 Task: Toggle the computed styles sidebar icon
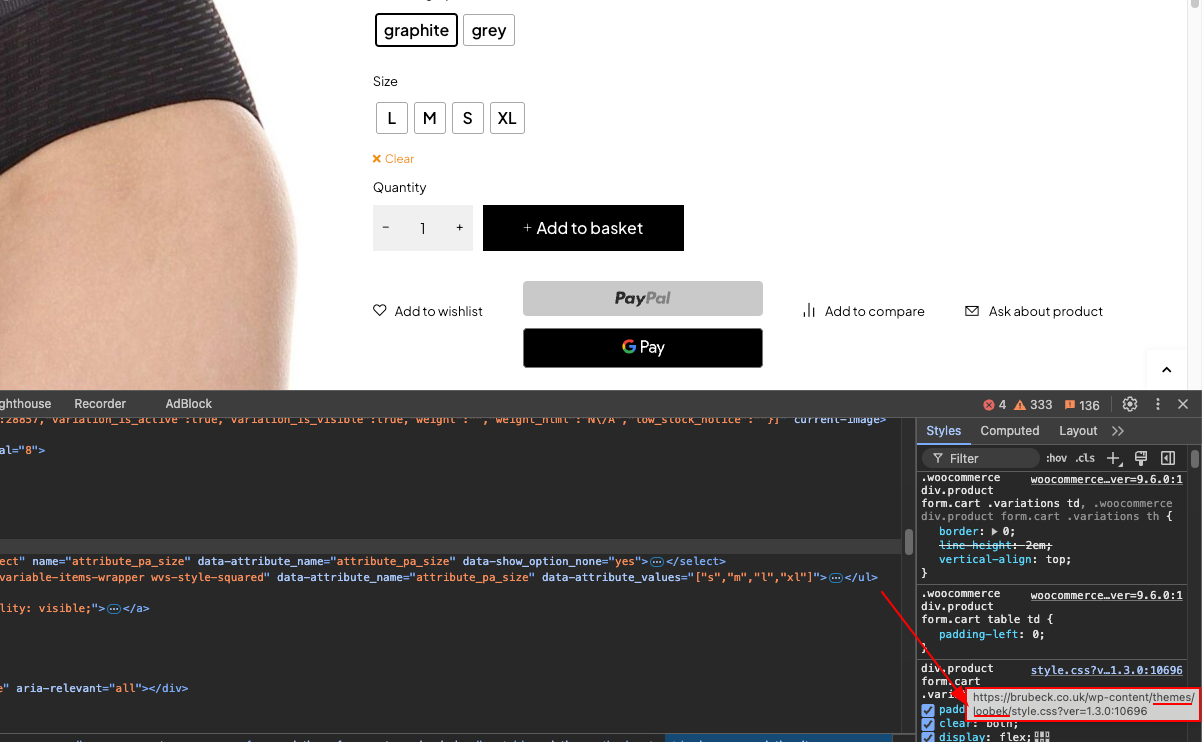1167,458
